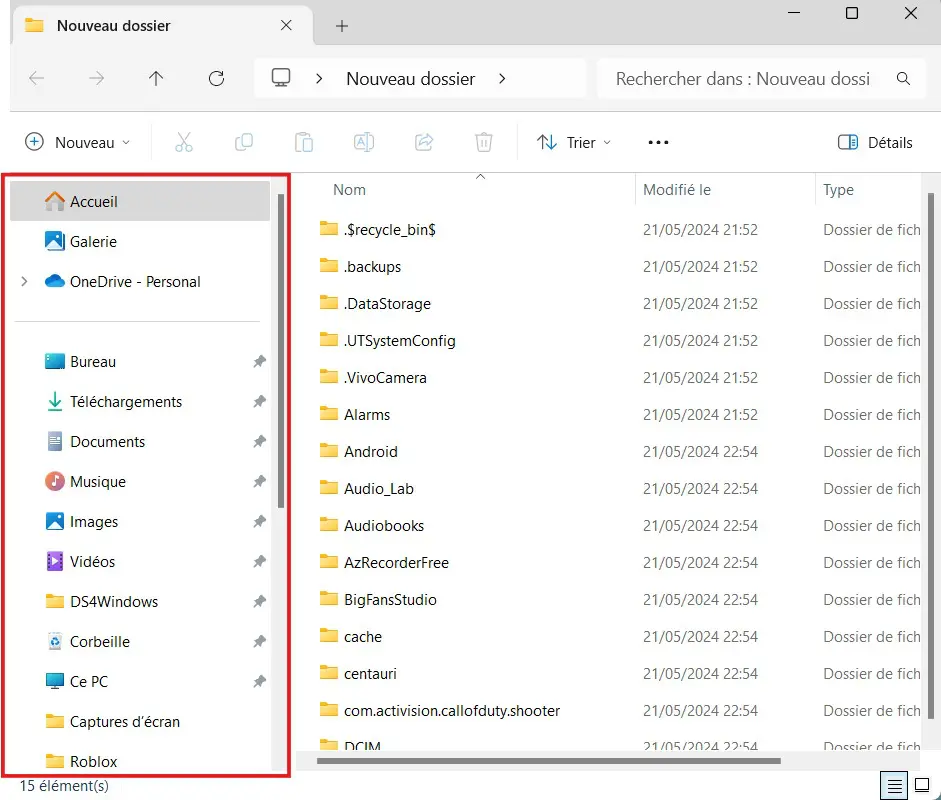The image size is (941, 800).
Task: Click the file list horizontal scrollbar
Action: point(549,761)
